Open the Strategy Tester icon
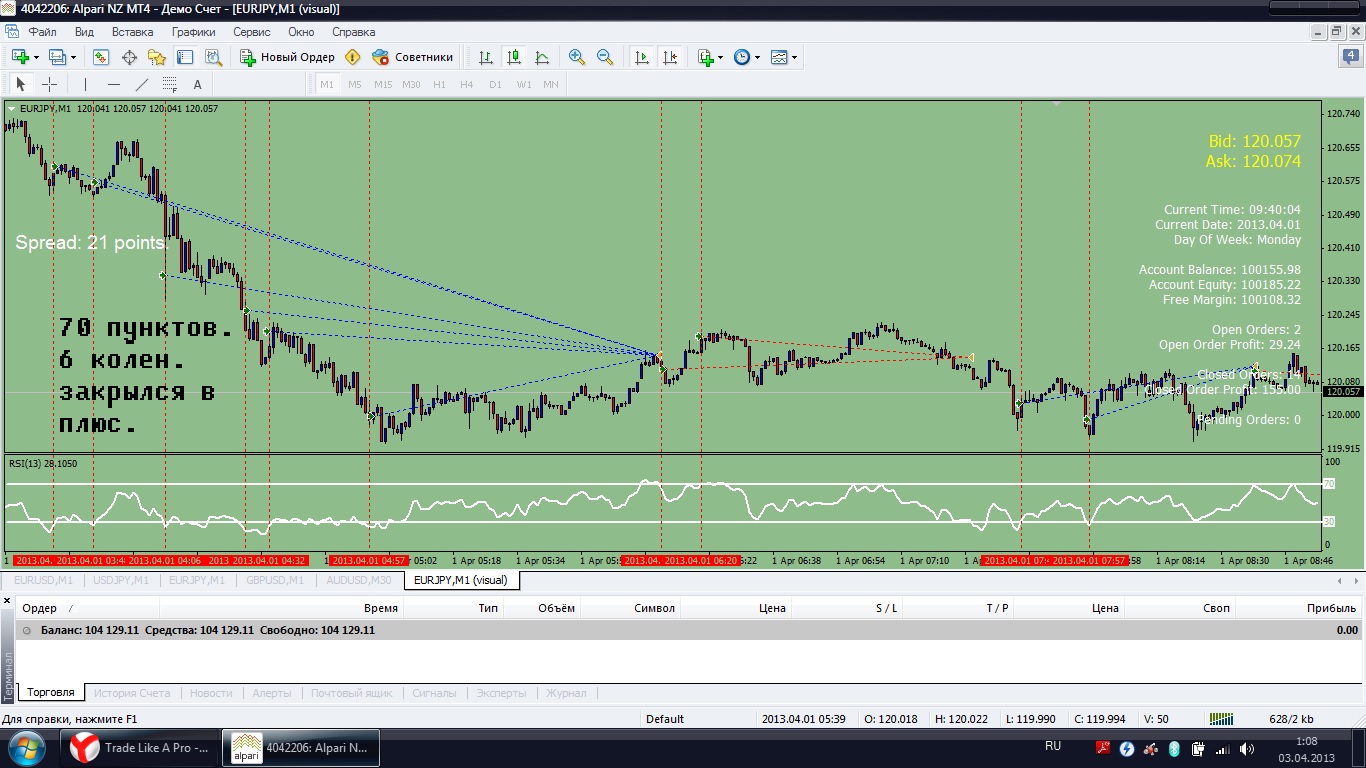Screen dimensions: 1366x768 point(213,57)
